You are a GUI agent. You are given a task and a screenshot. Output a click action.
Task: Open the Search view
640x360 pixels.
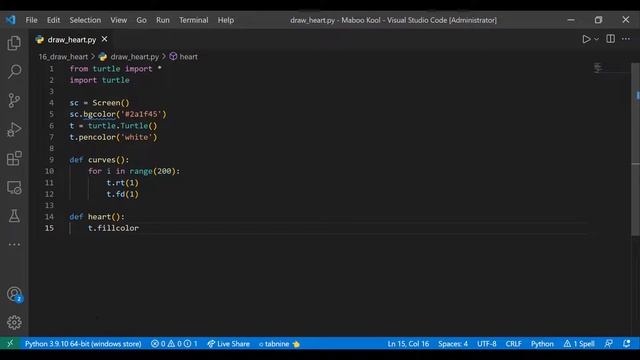[x=14, y=71]
